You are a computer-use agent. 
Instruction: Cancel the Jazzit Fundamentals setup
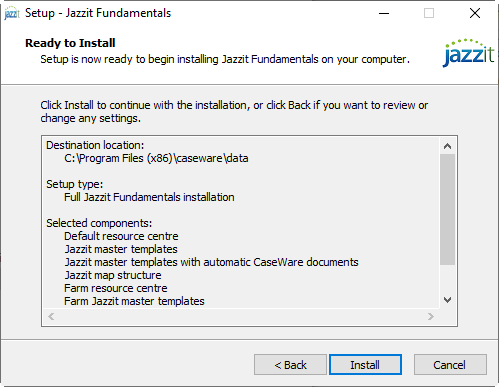coord(450,365)
